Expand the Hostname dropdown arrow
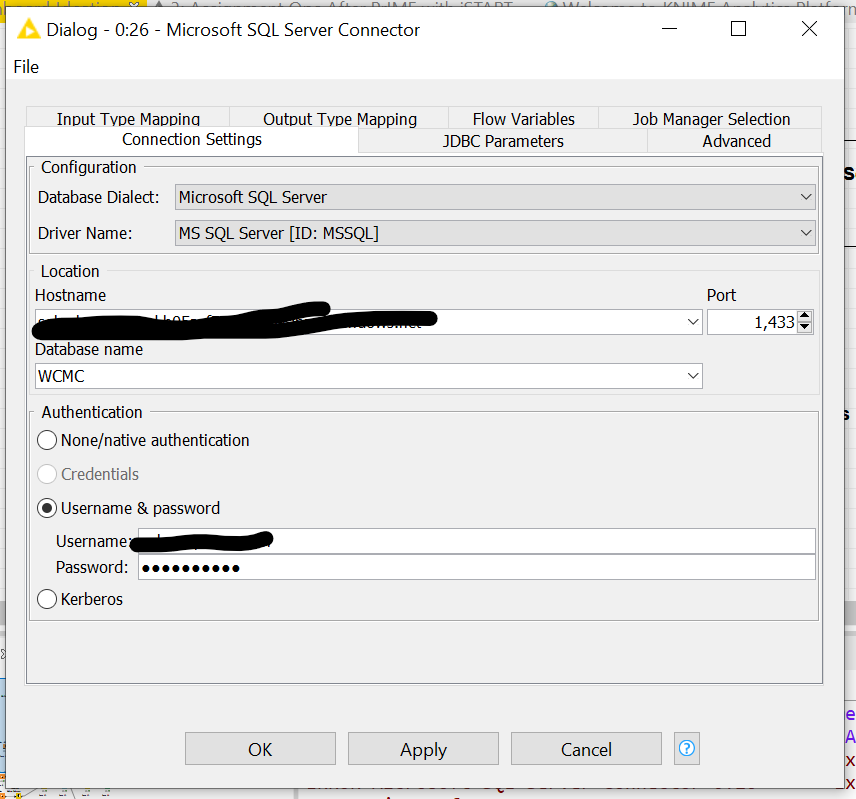The image size is (856, 799). pos(693,322)
